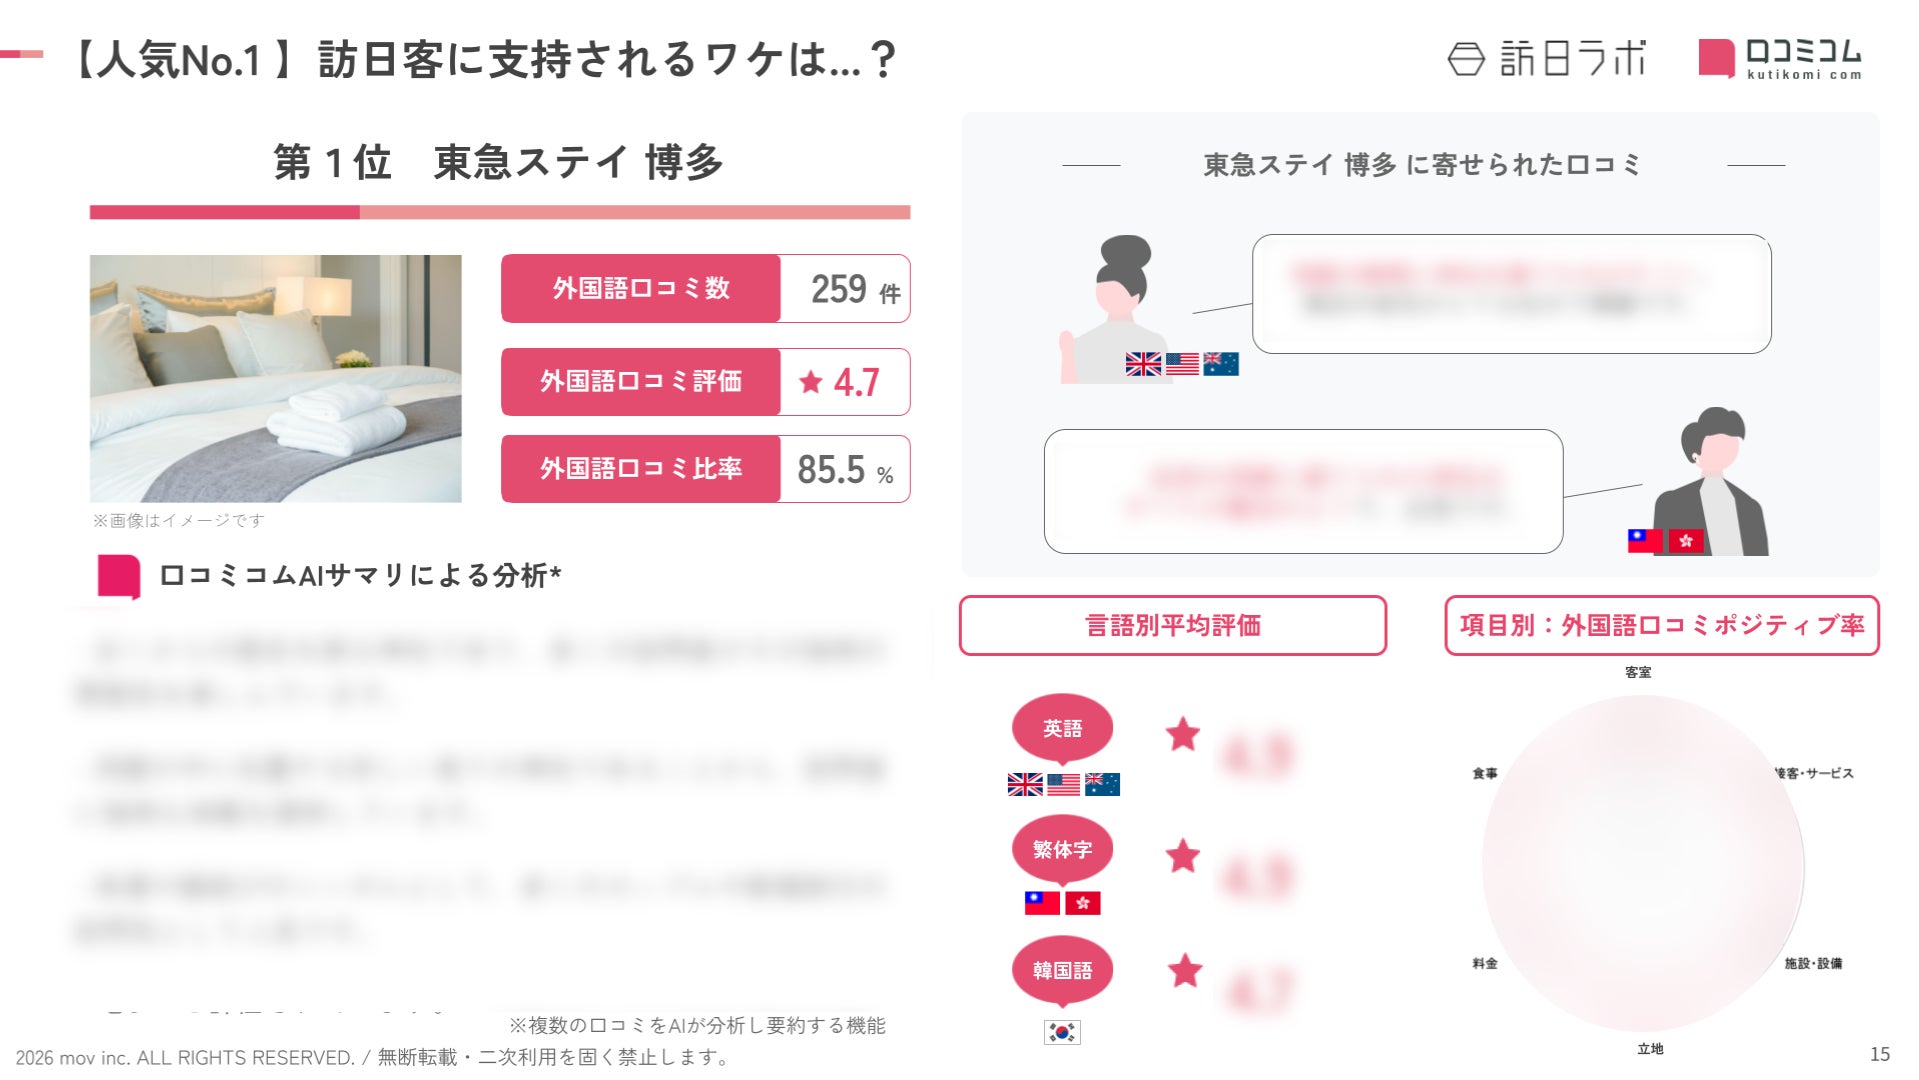Viewport: 1919px width, 1080px height.
Task: Click the 客室 label on the radar chart
Action: click(1638, 672)
